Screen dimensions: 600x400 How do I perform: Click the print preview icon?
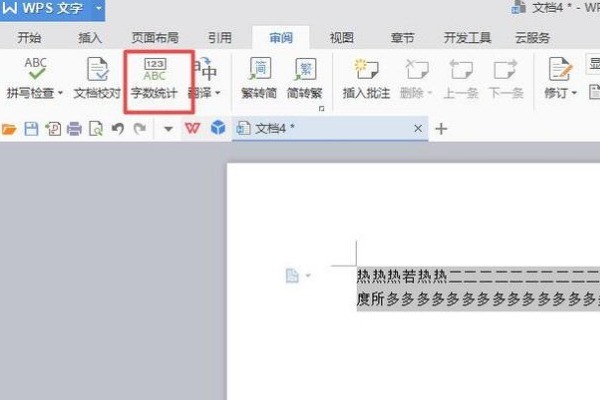(x=96, y=129)
